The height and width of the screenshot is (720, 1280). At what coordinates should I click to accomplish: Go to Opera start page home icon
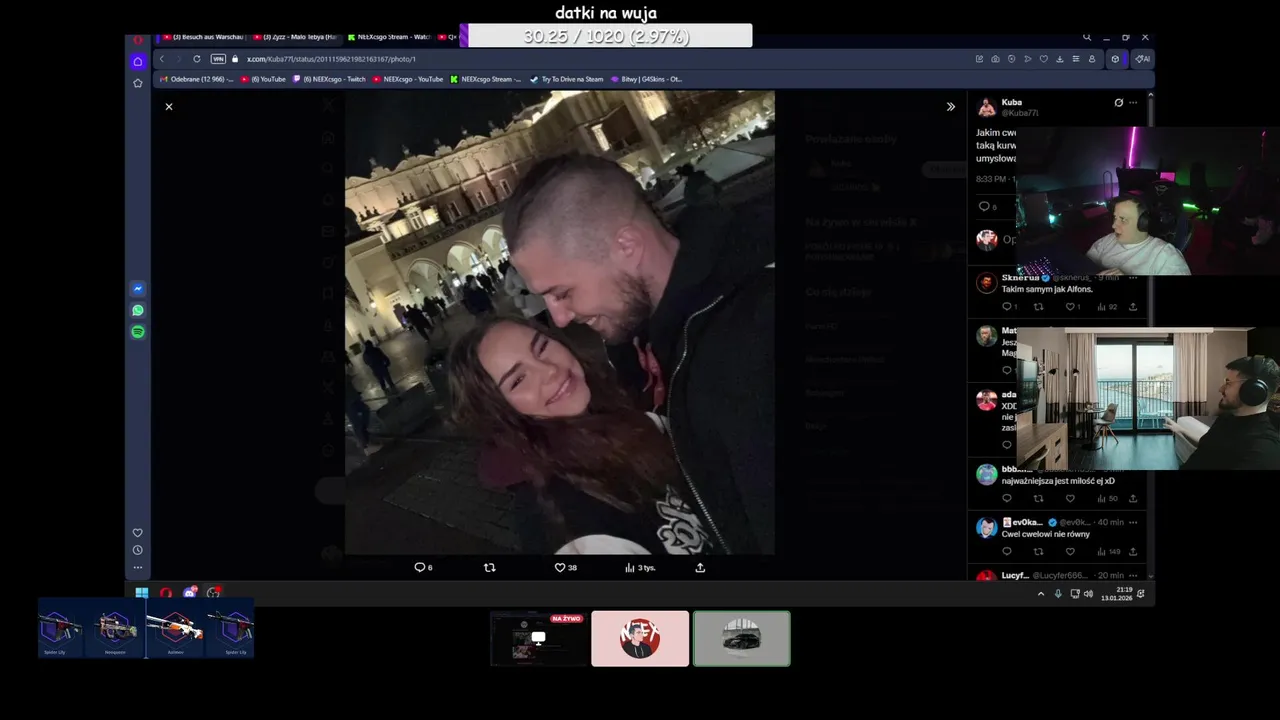[x=138, y=61]
